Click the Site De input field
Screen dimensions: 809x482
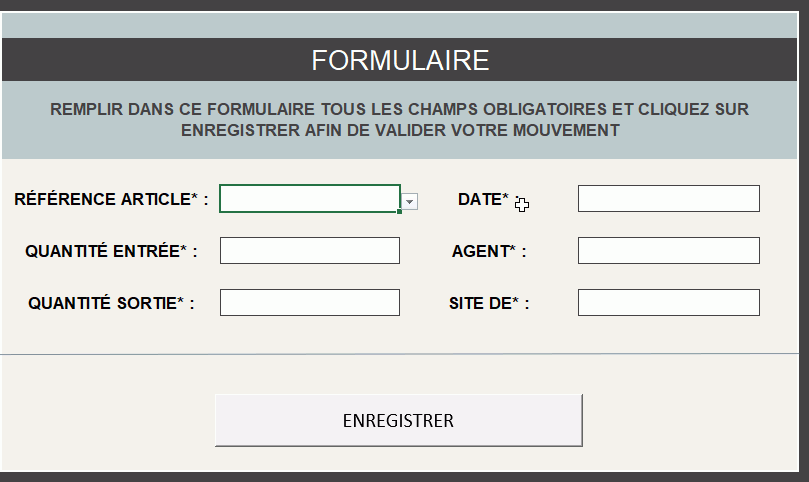click(x=668, y=302)
